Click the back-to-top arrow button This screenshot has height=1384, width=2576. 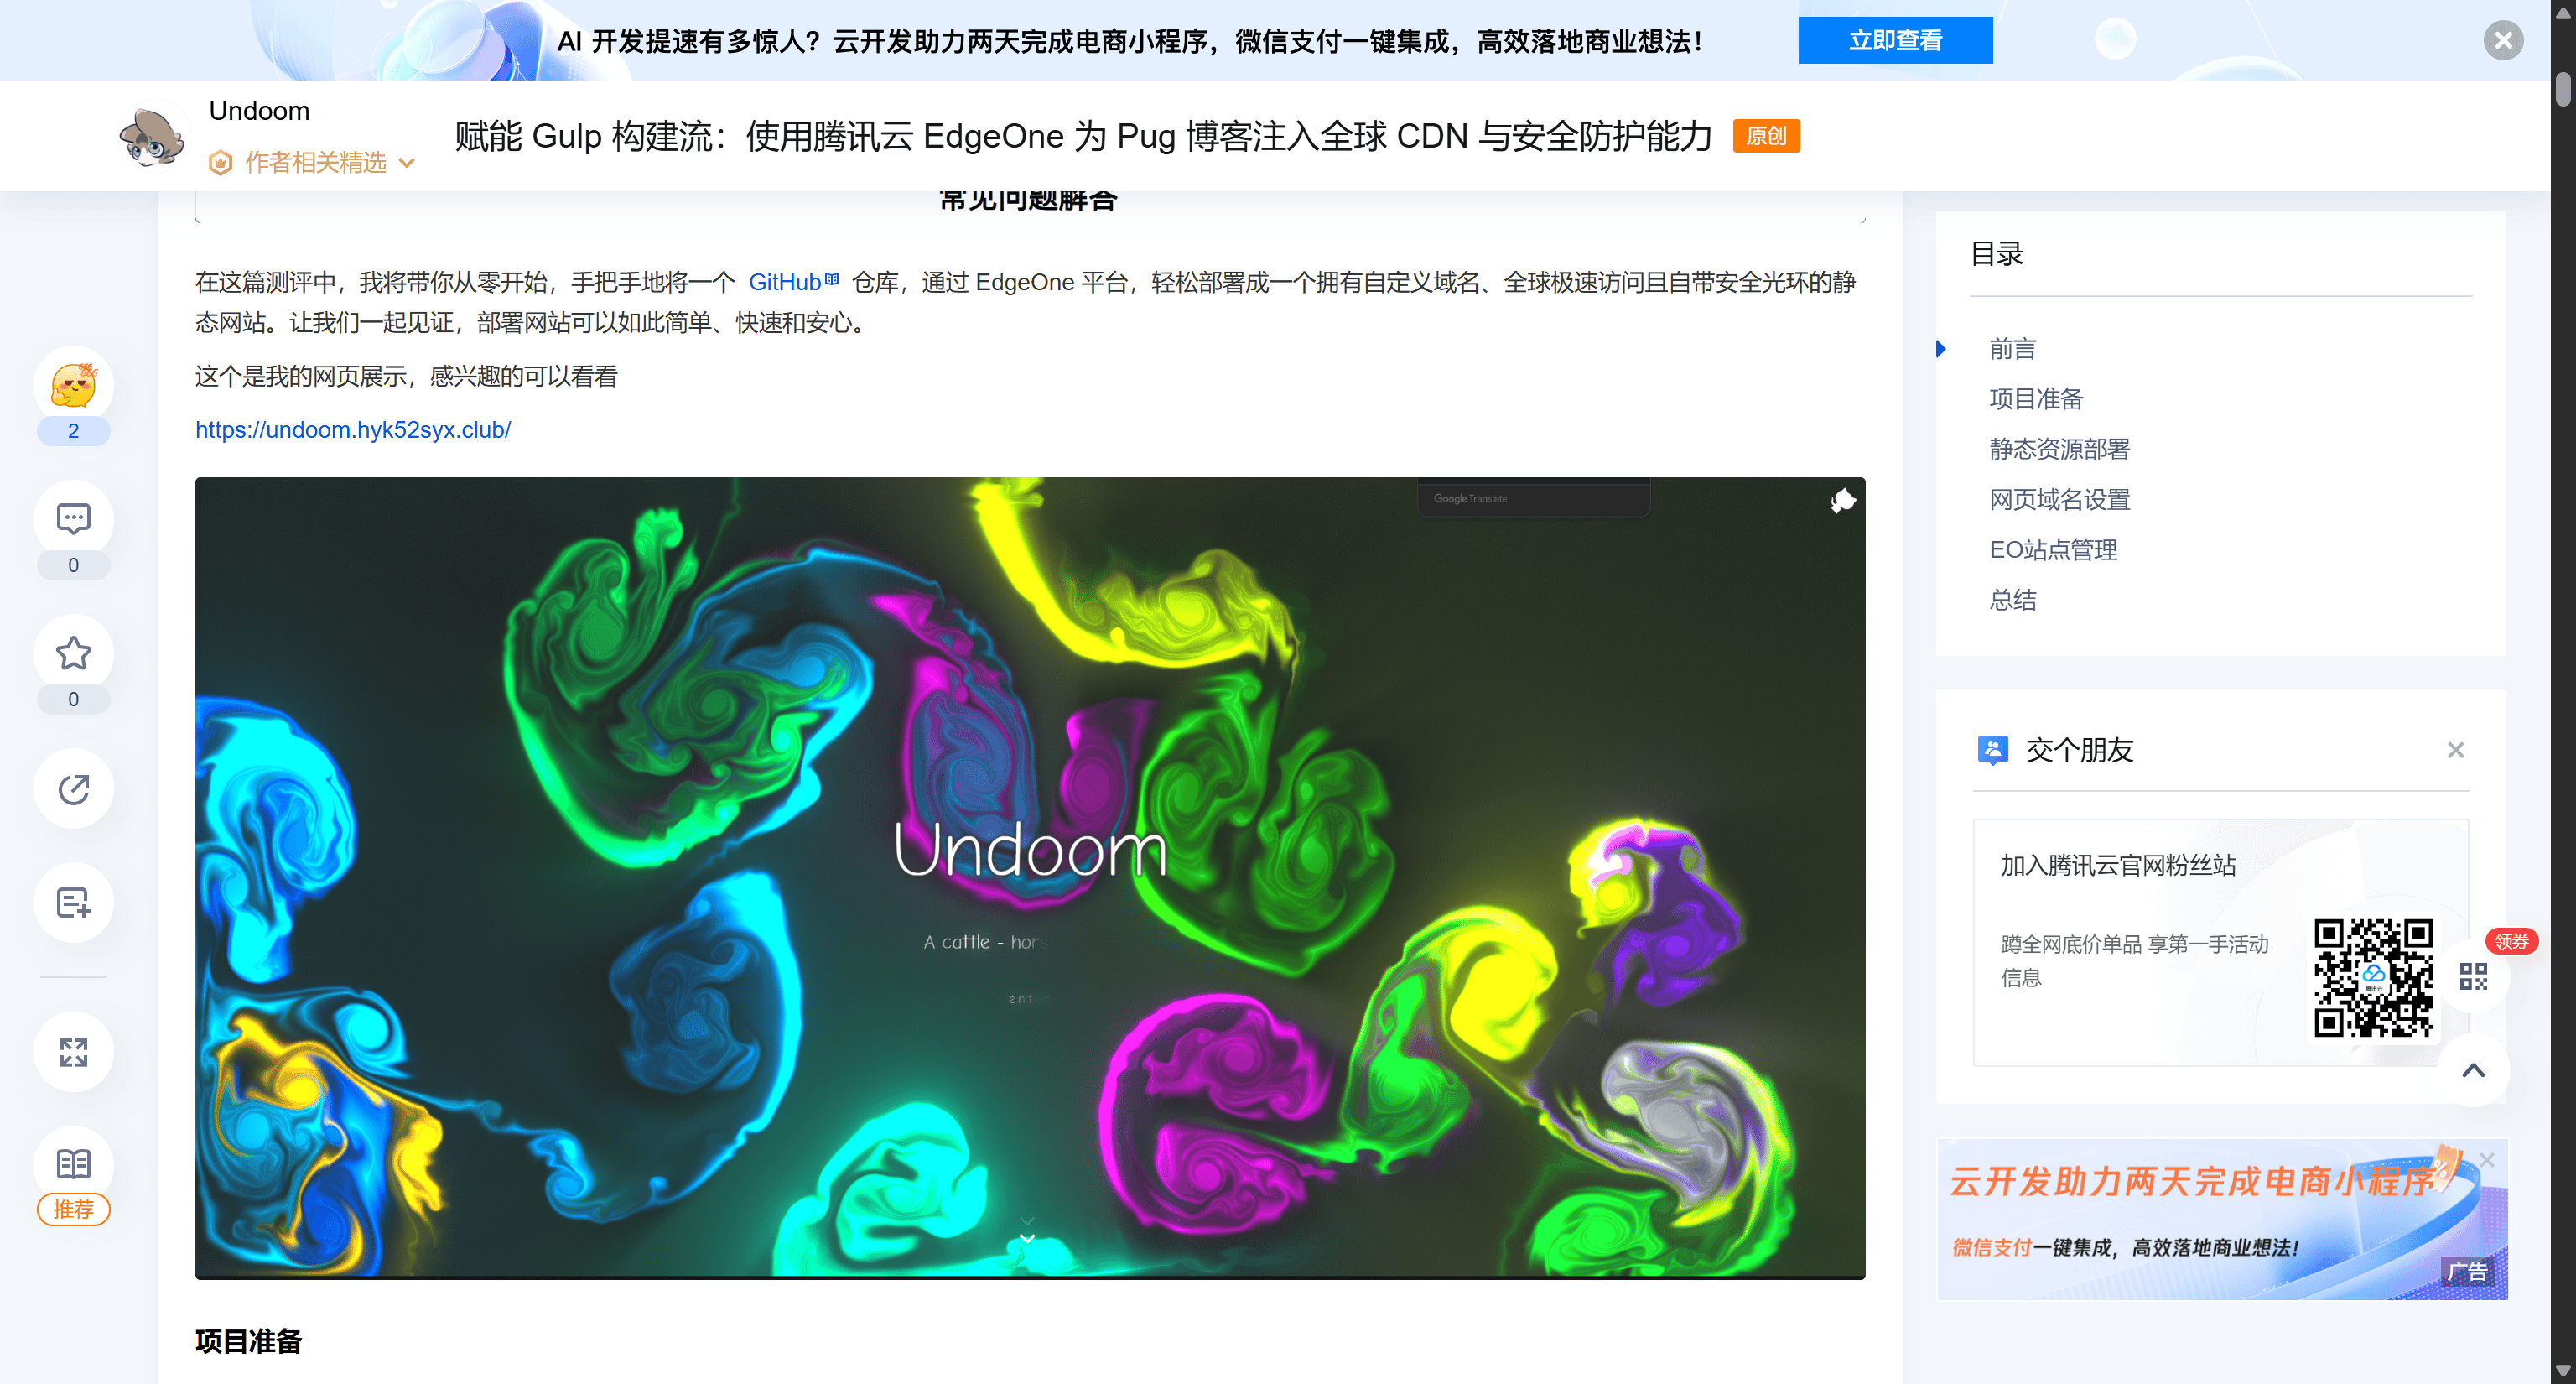(2473, 1071)
